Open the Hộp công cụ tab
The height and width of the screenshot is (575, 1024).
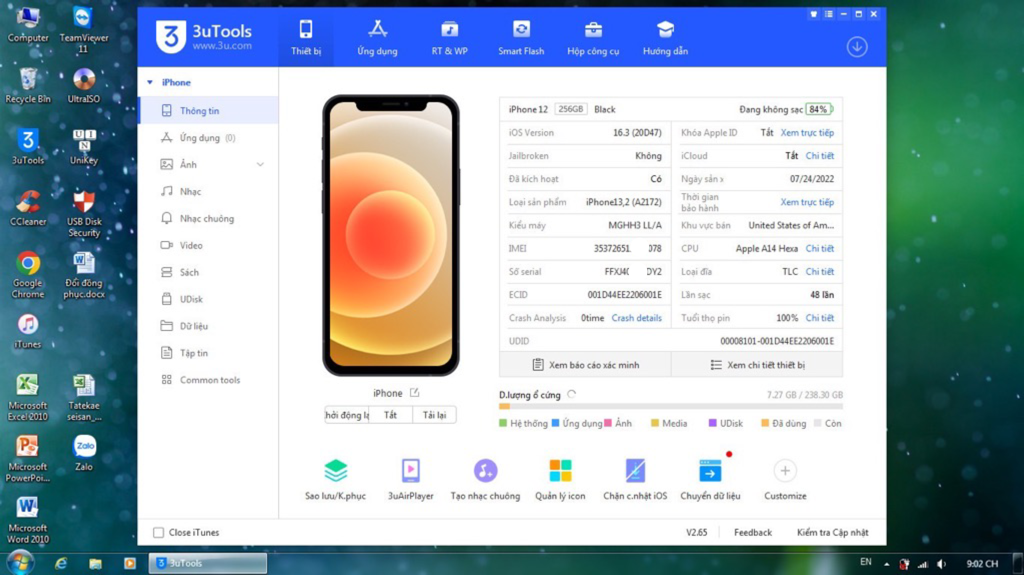[x=593, y=38]
